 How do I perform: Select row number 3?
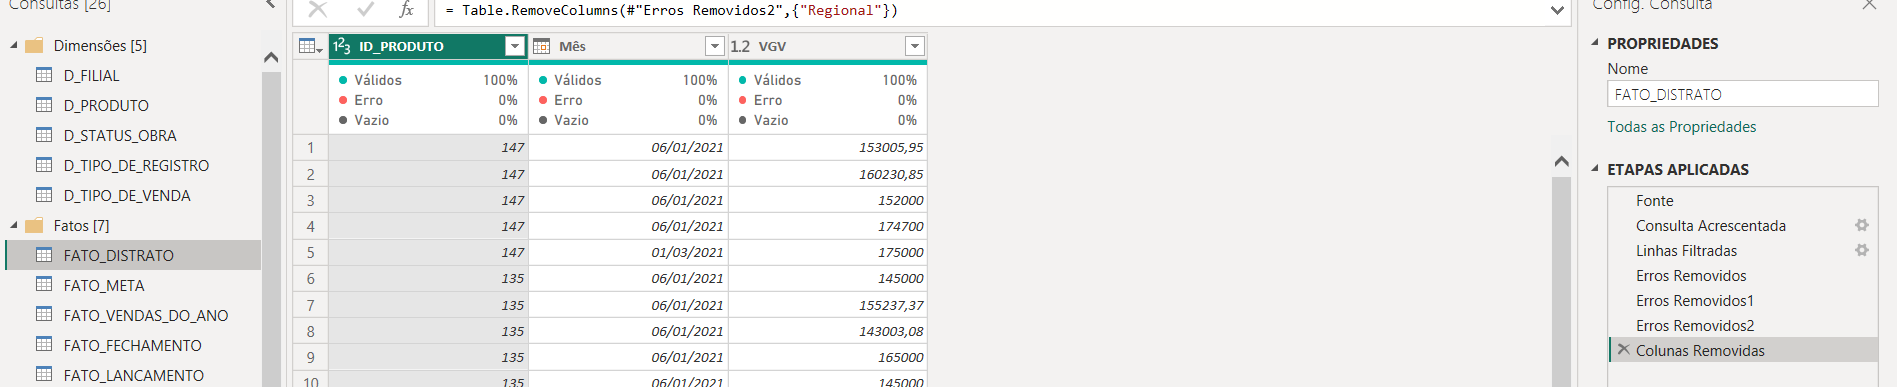coord(311,200)
